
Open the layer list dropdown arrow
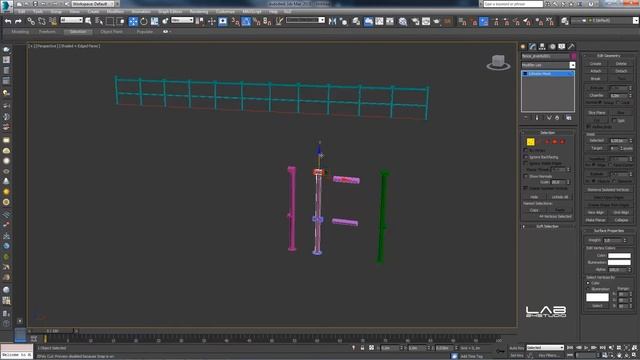(636, 20)
